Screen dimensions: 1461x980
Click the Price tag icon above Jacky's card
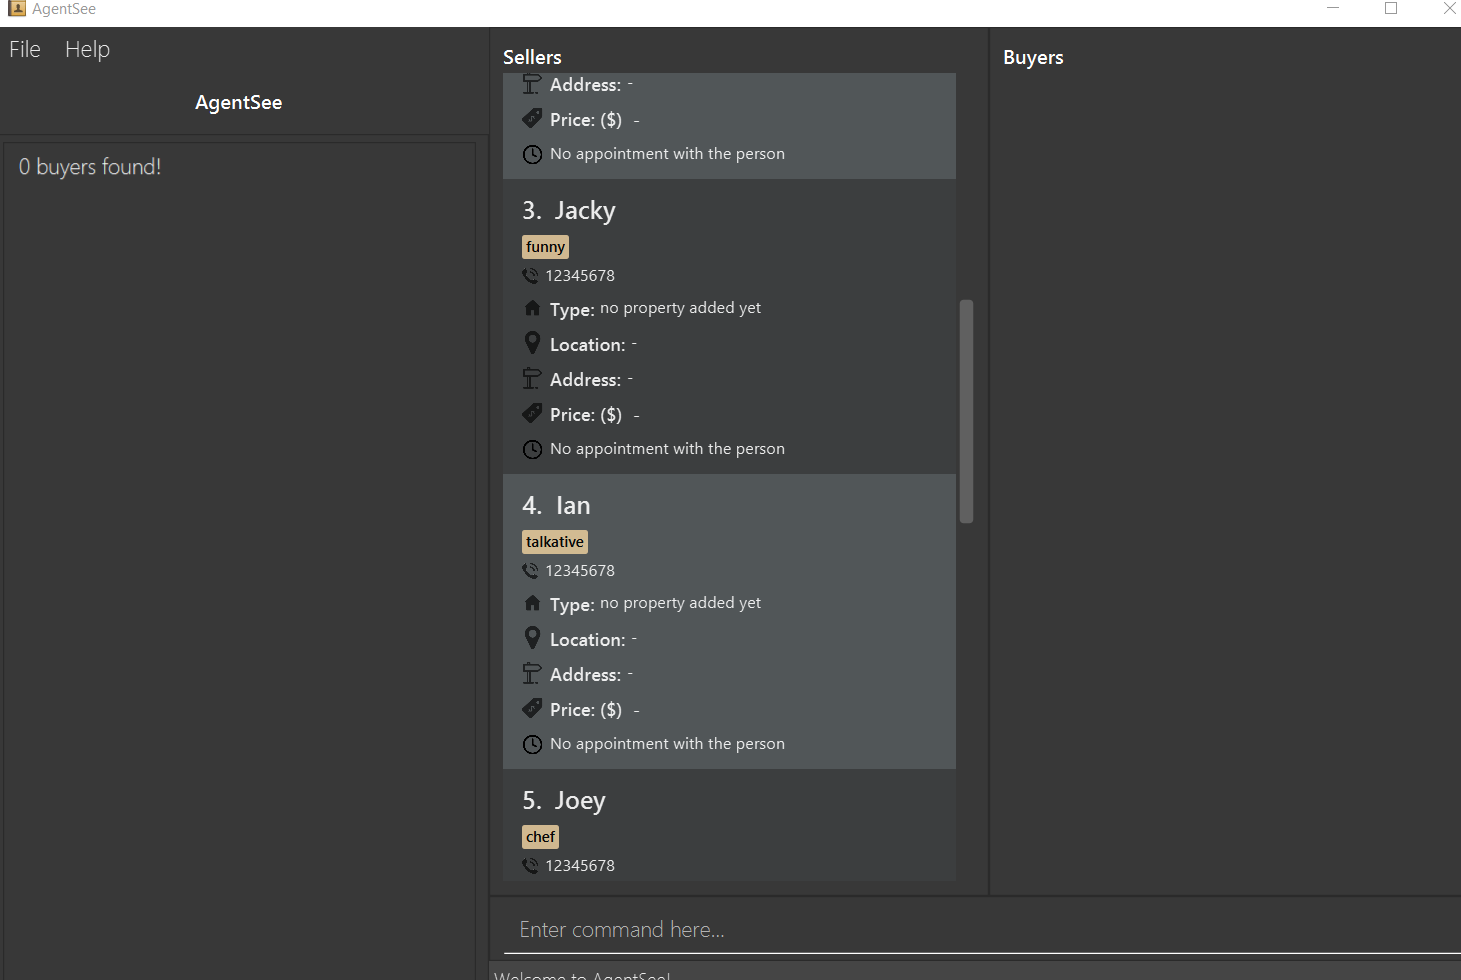click(x=532, y=118)
